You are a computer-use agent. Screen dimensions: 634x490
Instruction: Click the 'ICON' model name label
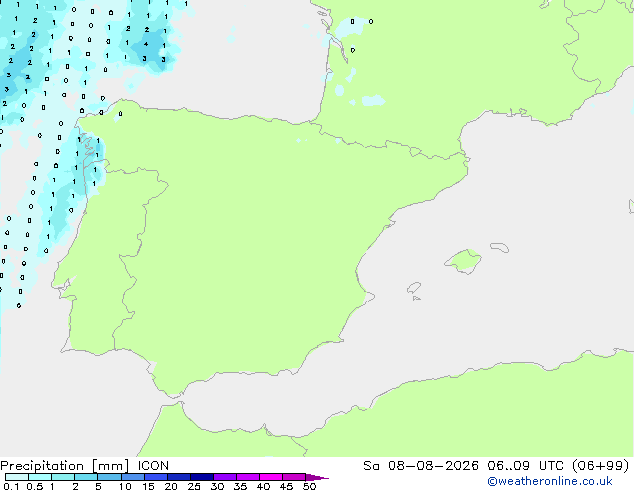153,466
